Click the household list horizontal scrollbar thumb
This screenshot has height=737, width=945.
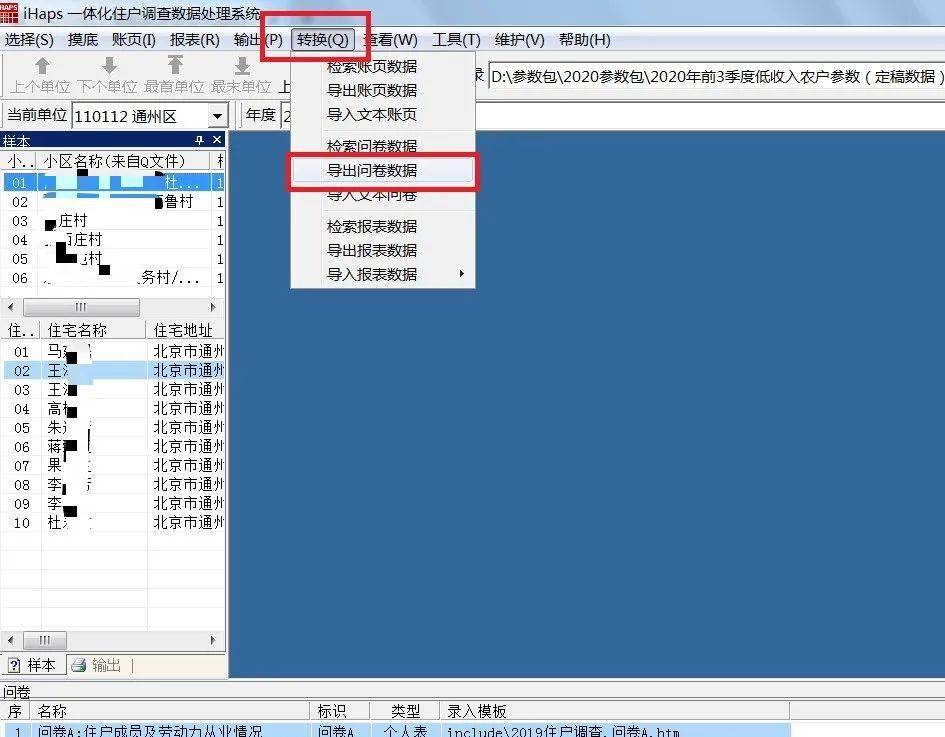(45, 639)
